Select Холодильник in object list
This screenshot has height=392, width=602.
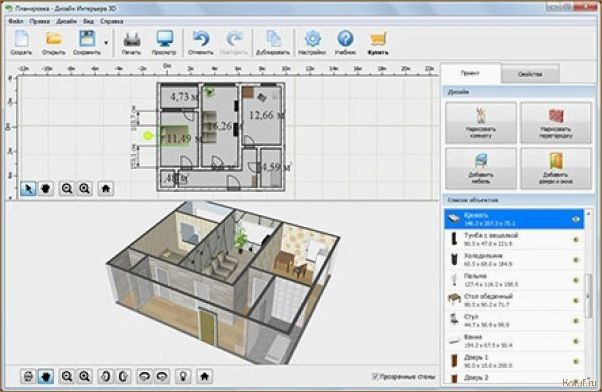tap(514, 260)
